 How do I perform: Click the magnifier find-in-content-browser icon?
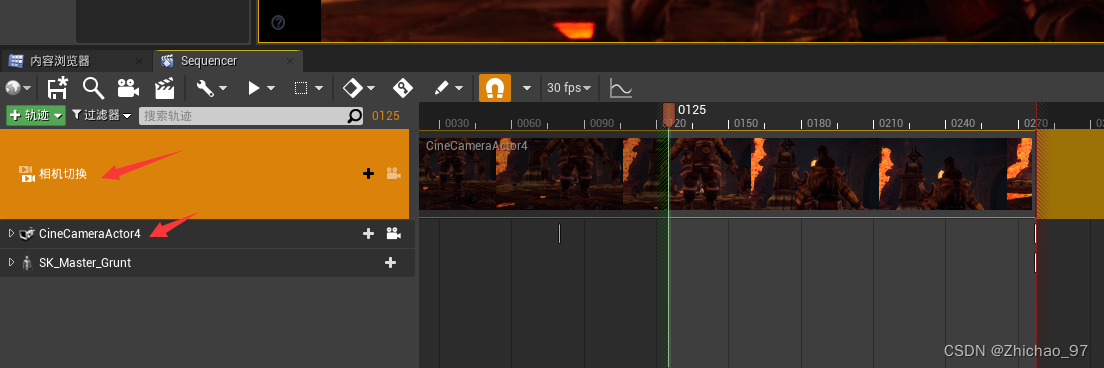(93, 88)
